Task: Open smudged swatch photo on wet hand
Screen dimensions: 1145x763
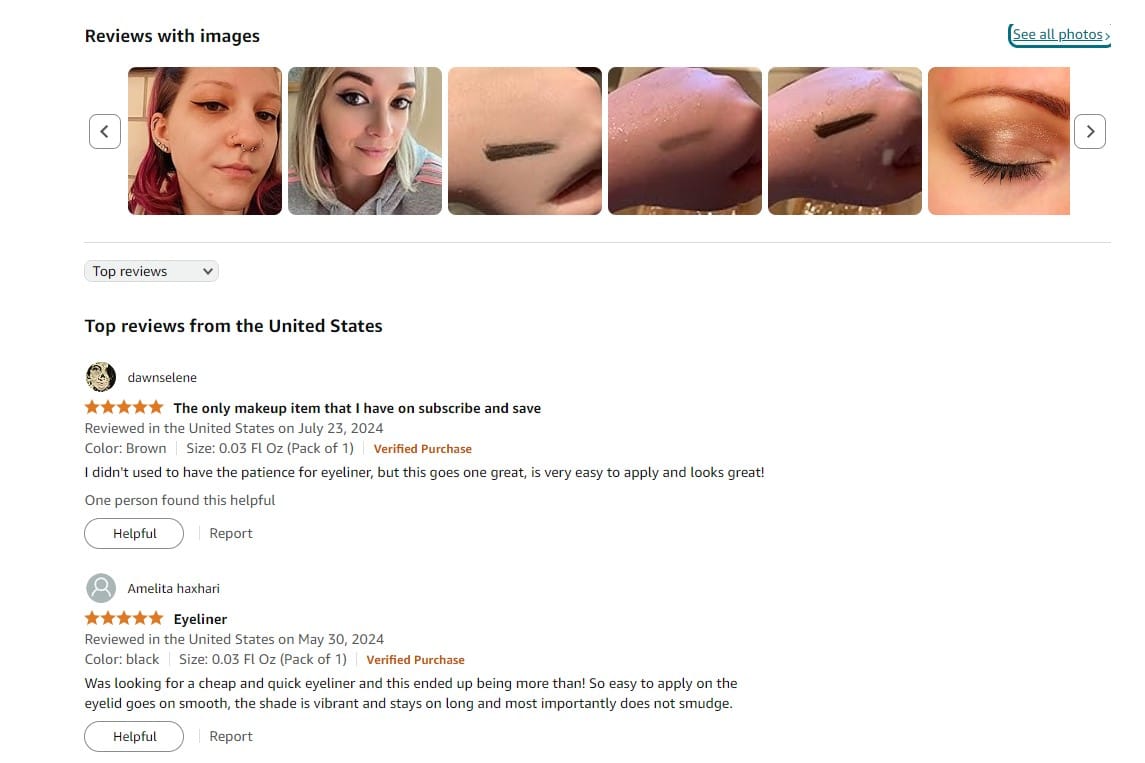Action: pyautogui.click(x=684, y=141)
